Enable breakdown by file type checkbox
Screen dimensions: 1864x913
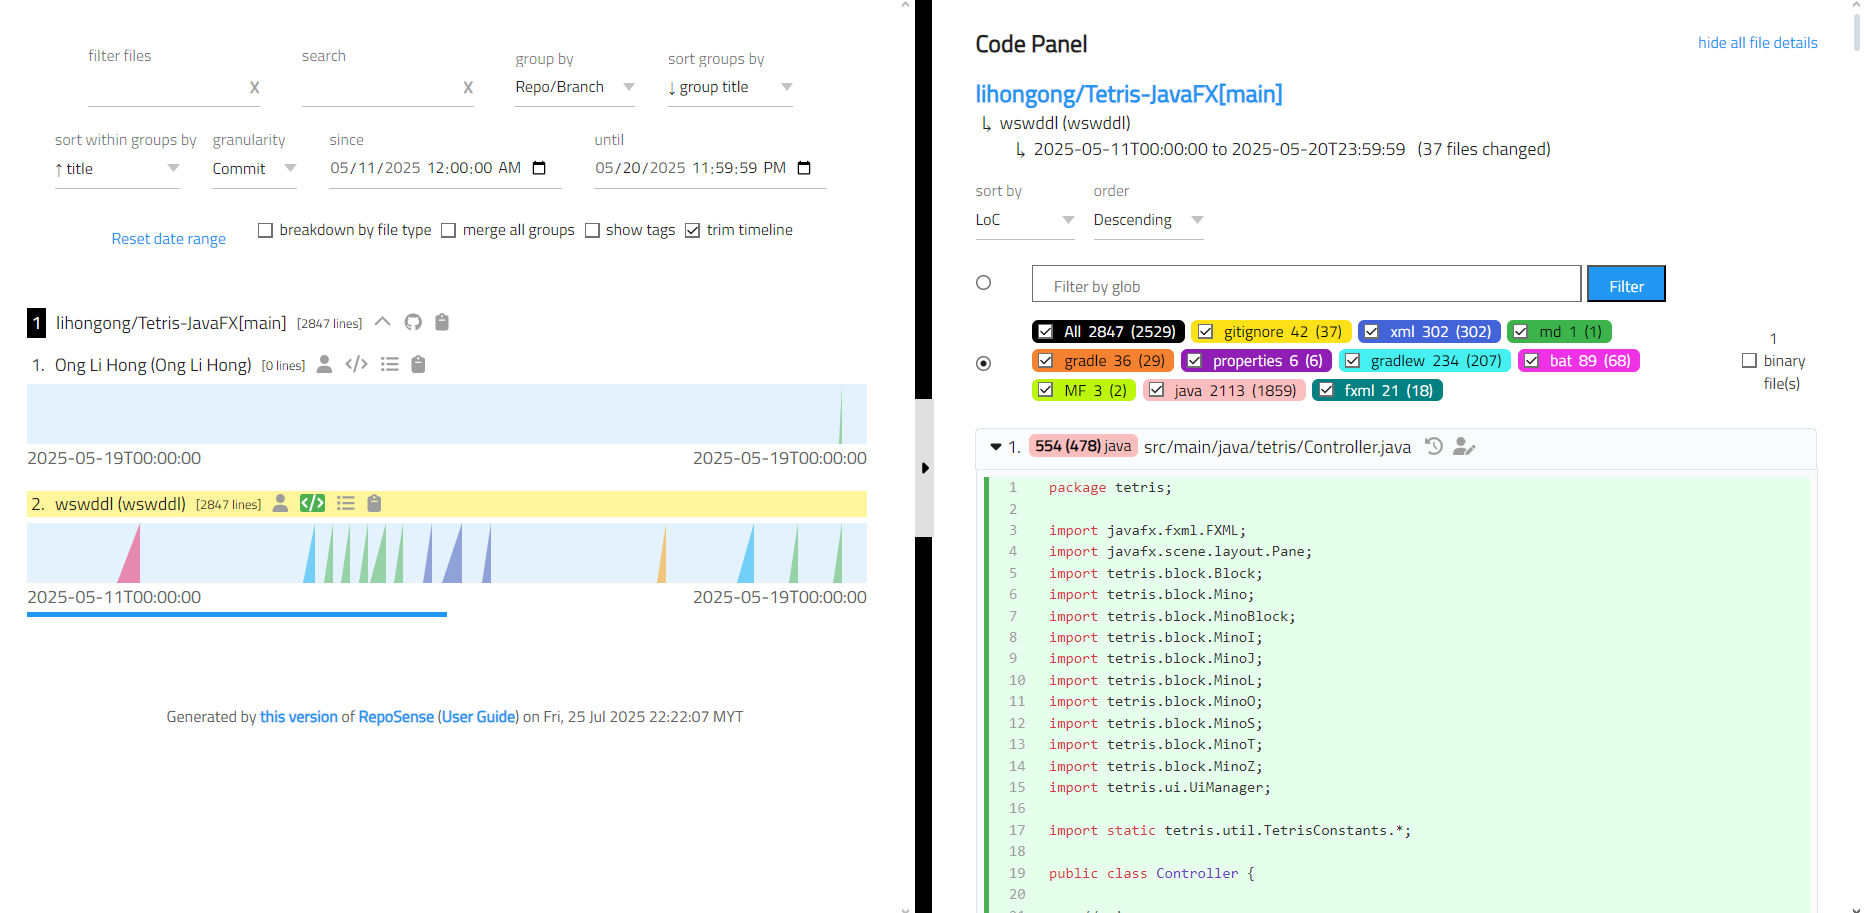pos(265,230)
